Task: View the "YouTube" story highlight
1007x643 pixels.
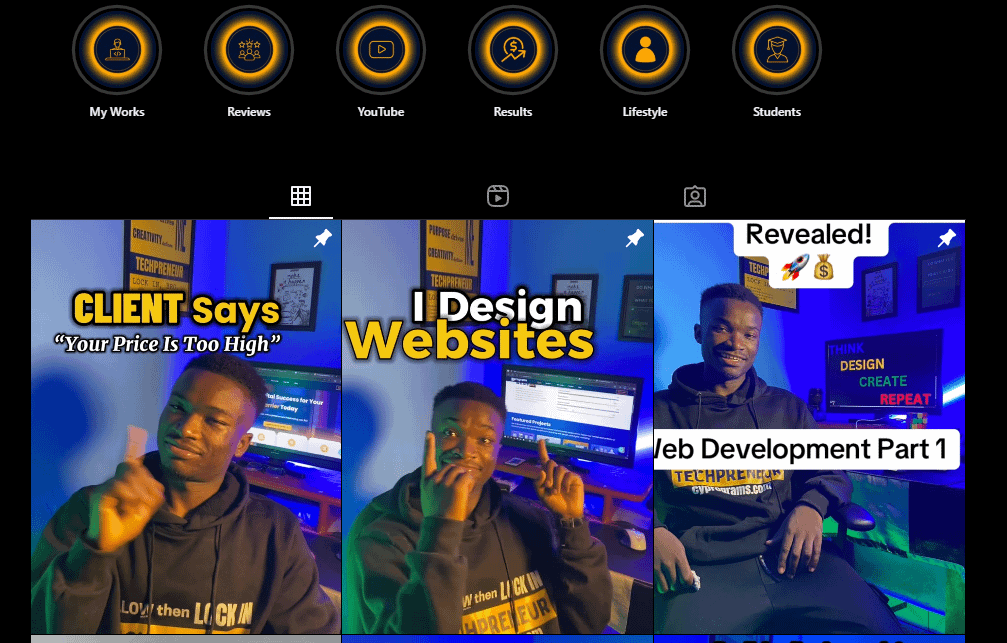Action: point(381,49)
